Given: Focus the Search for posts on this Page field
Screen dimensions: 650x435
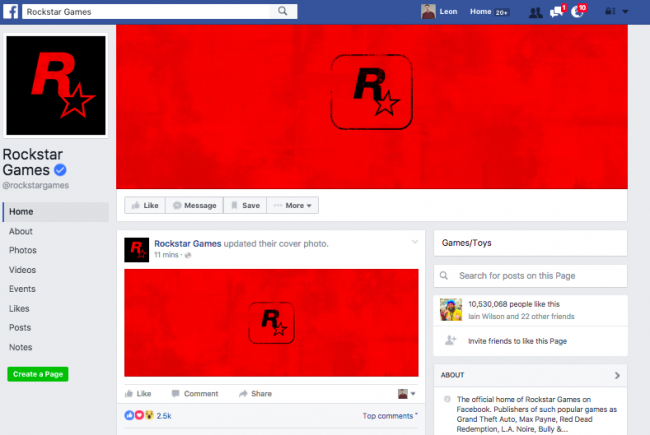Looking at the screenshot, I should click(x=530, y=276).
